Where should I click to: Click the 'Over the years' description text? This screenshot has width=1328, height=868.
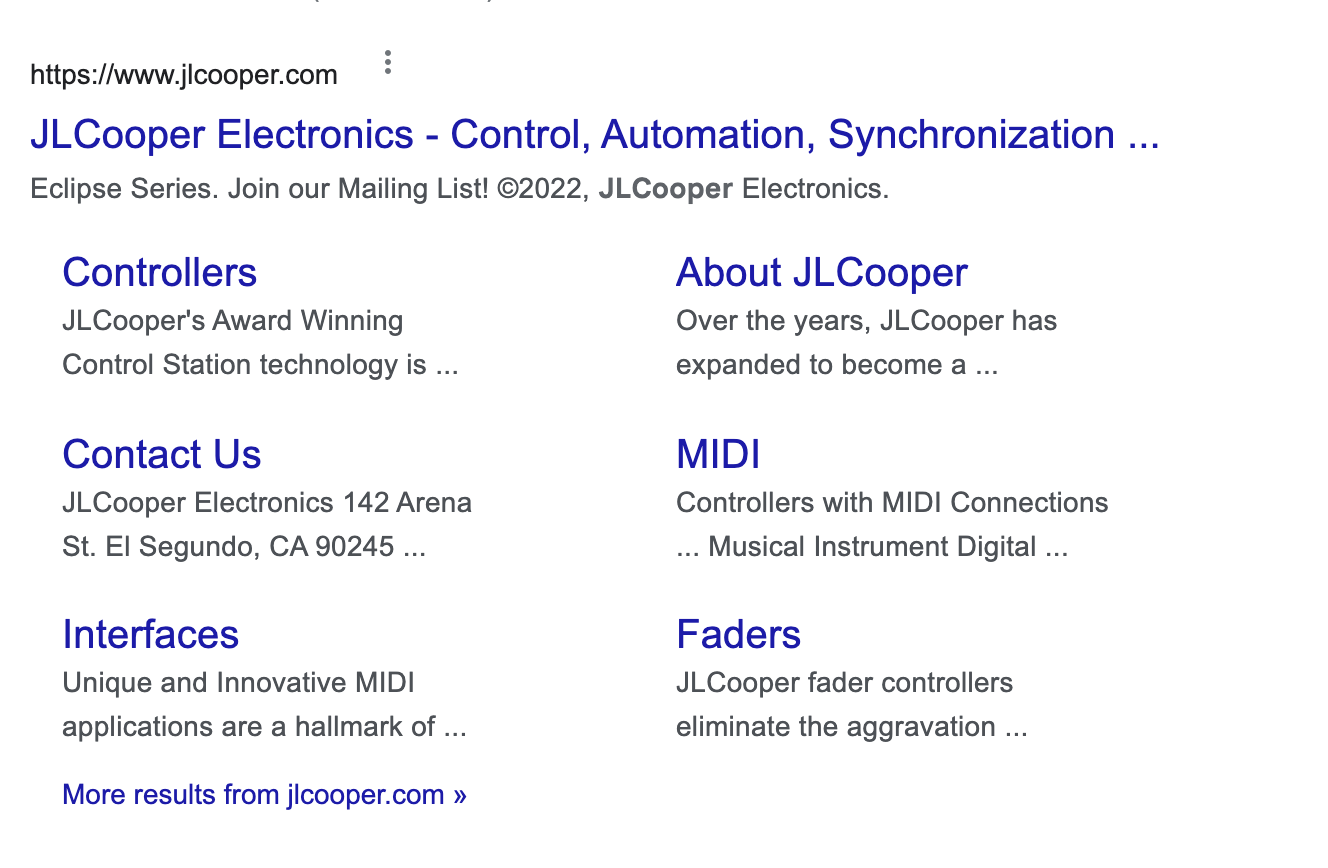click(x=867, y=343)
